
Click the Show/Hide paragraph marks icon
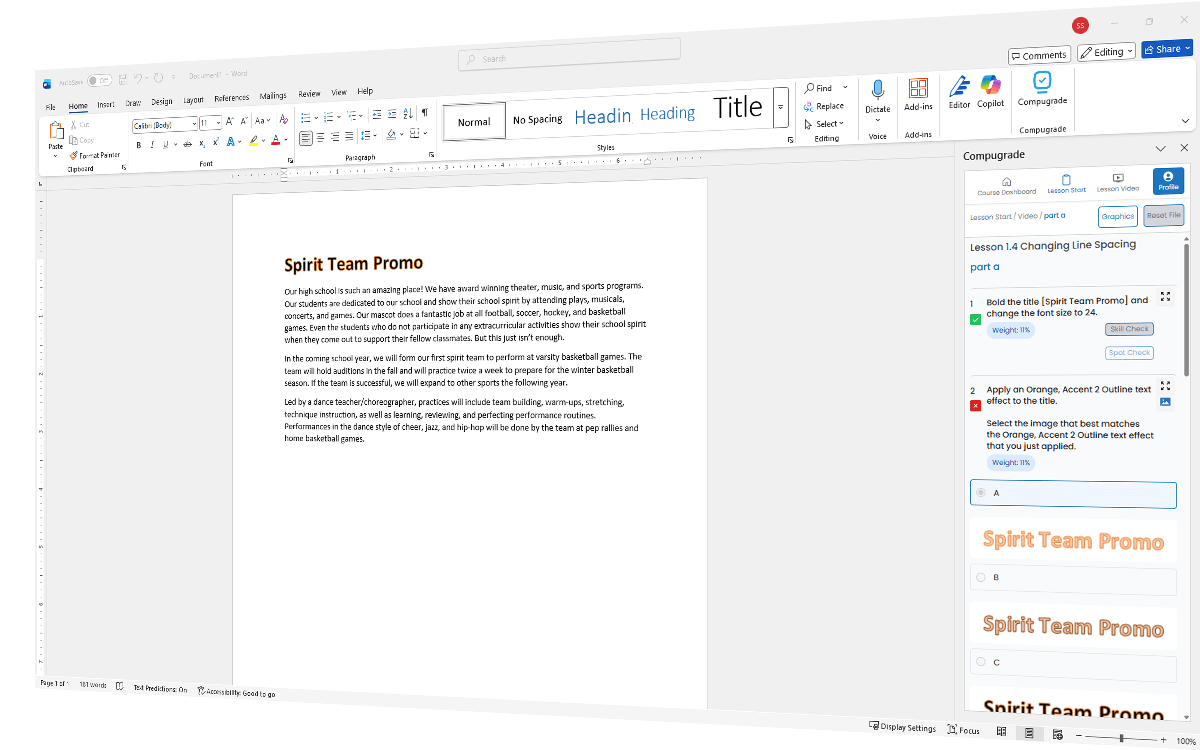coord(425,113)
